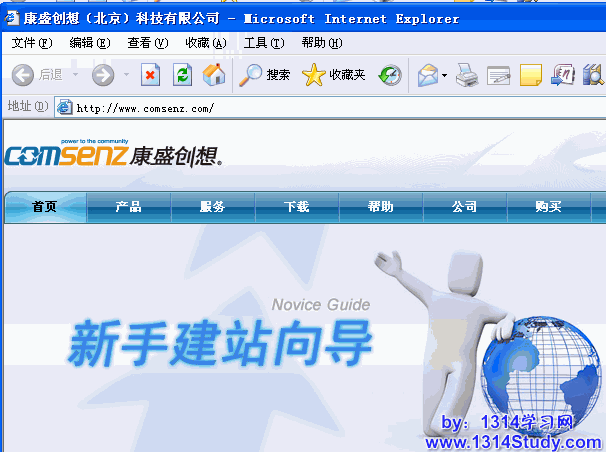Image resolution: width=606 pixels, height=452 pixels.
Task: Click the address bar URL field
Action: tap(300, 107)
